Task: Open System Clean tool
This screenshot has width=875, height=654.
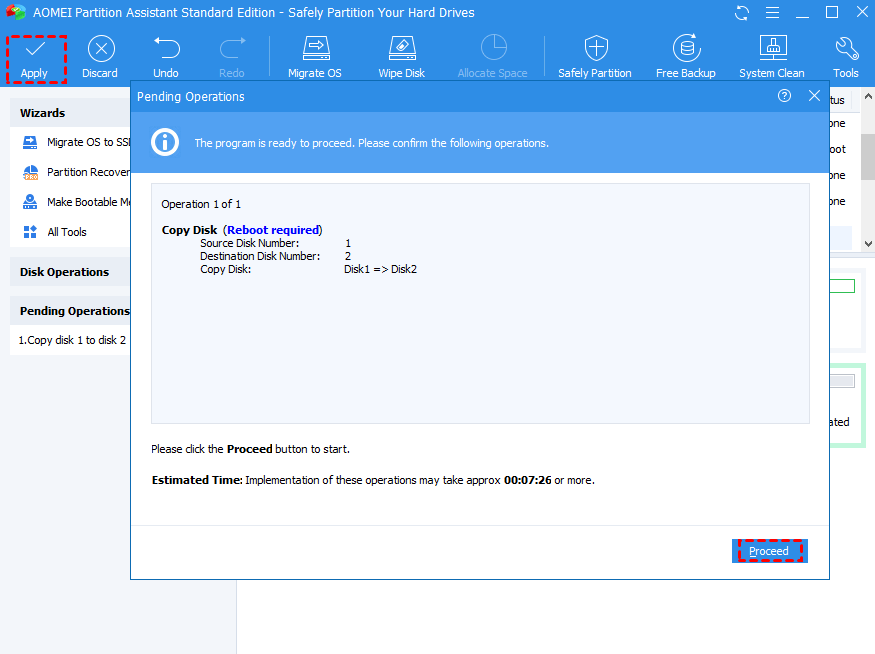Action: (772, 49)
